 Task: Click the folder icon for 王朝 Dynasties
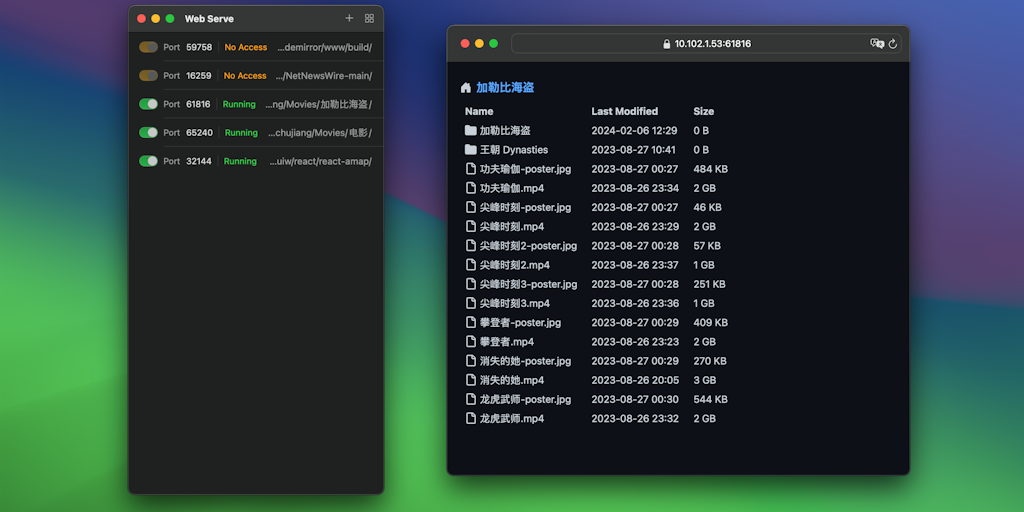pyautogui.click(x=470, y=150)
